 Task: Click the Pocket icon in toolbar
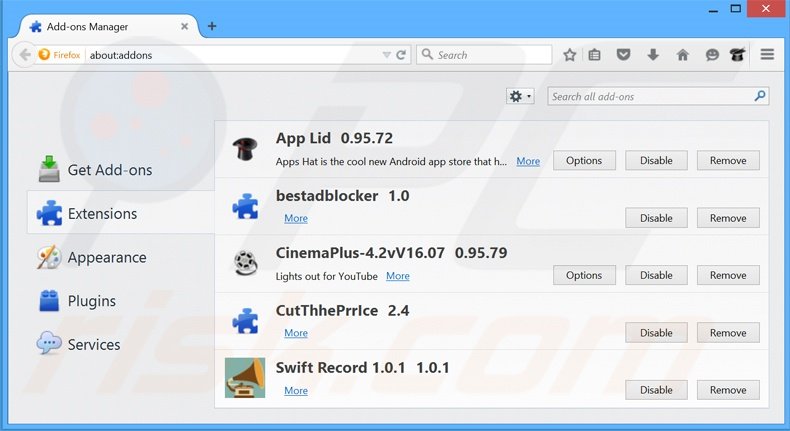(624, 55)
